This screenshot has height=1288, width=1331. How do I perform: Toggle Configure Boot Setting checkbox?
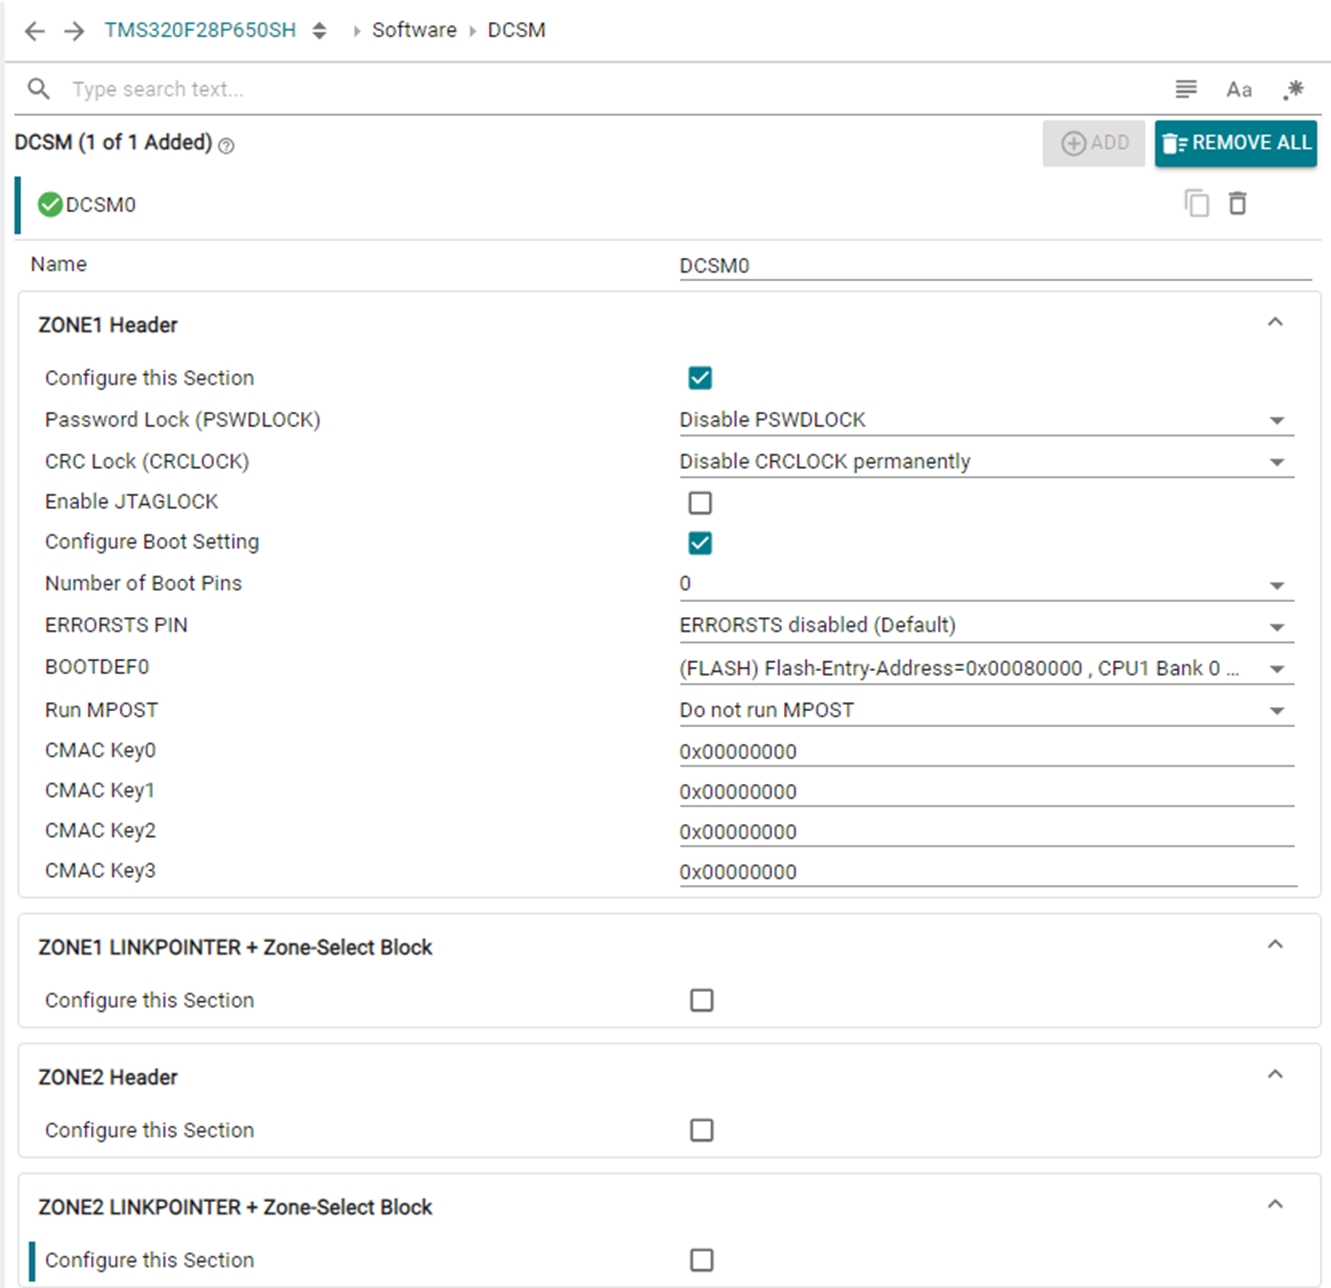click(700, 543)
